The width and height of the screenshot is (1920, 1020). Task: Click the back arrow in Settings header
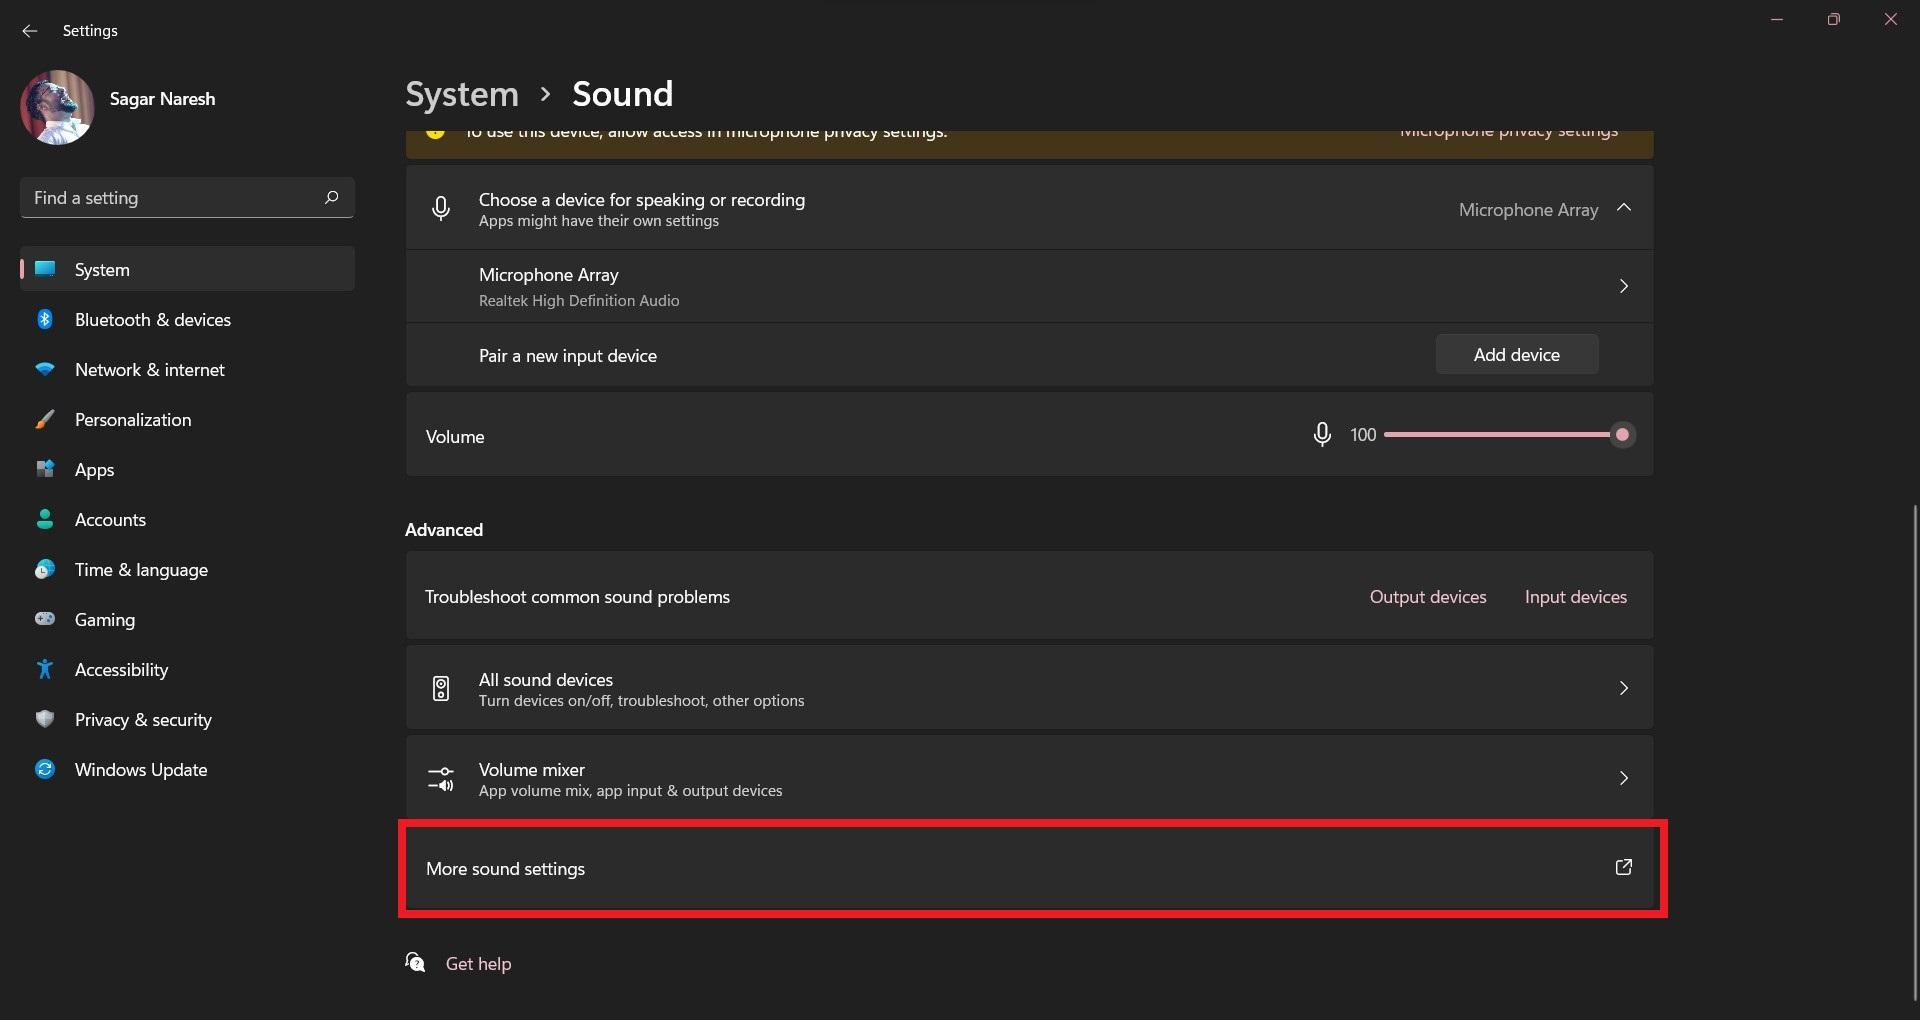coord(29,31)
